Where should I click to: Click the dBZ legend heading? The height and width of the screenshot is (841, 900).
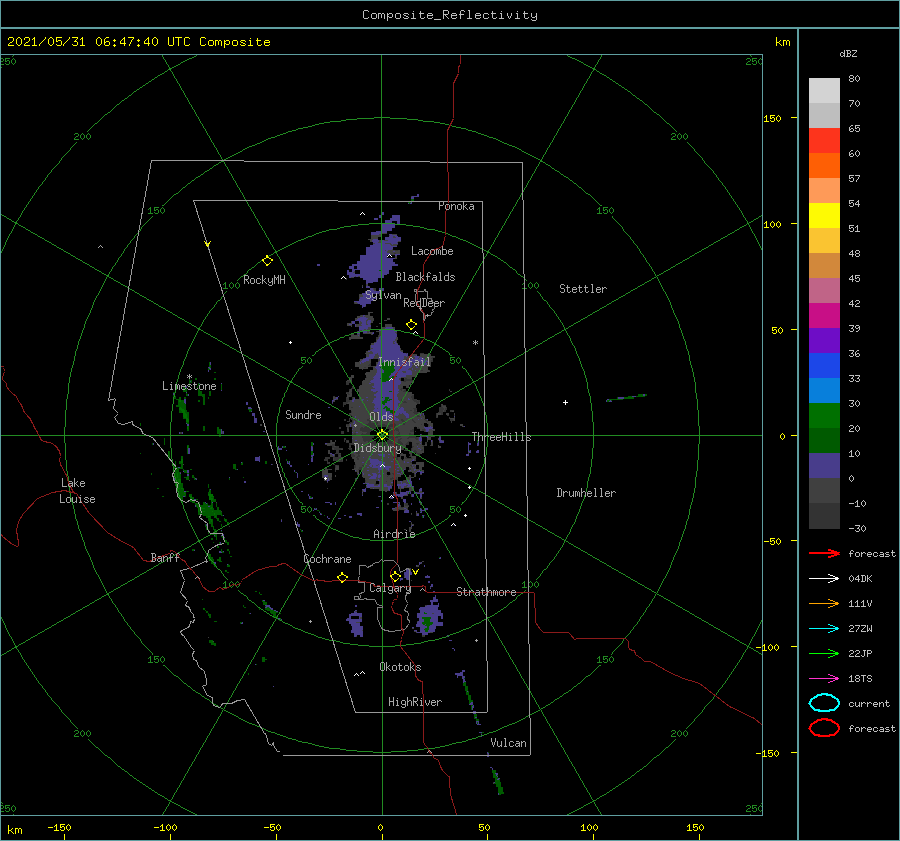[848, 53]
